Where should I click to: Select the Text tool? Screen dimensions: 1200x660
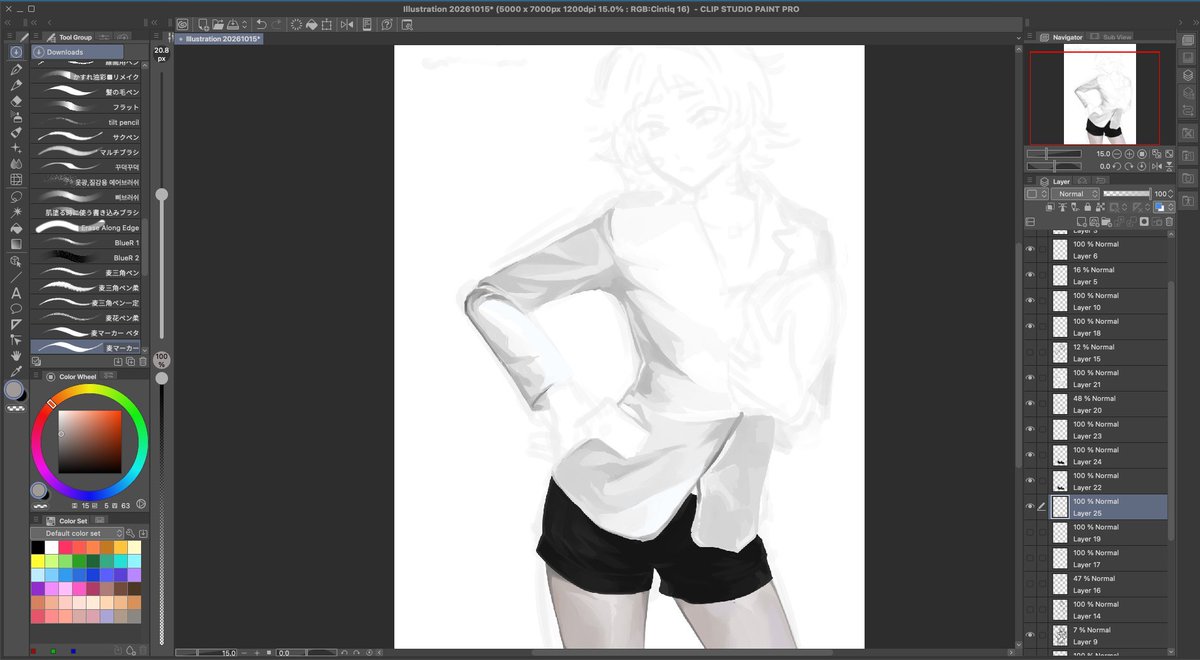(16, 293)
